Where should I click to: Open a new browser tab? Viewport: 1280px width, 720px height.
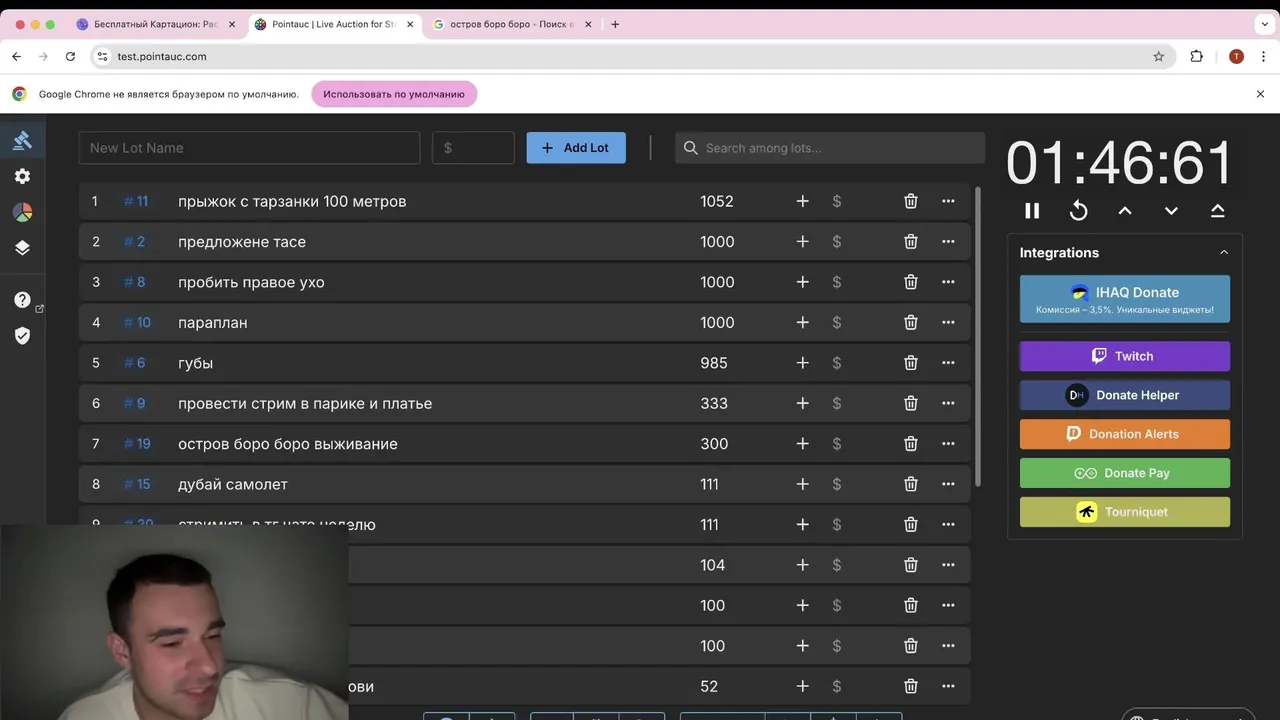pos(615,24)
